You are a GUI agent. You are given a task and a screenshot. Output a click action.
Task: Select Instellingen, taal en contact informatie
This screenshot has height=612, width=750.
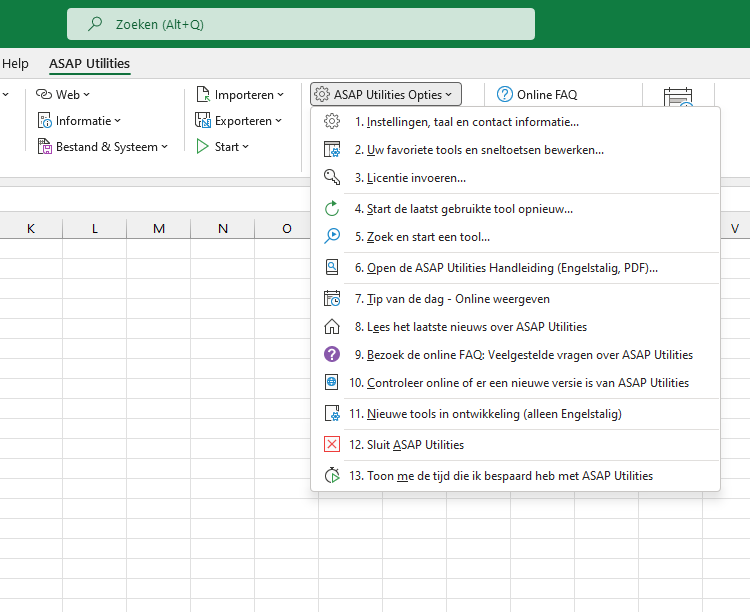point(515,122)
